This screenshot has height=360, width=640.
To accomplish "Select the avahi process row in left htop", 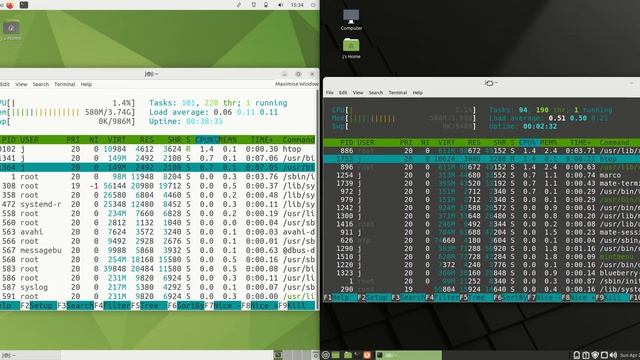I will pos(158,232).
